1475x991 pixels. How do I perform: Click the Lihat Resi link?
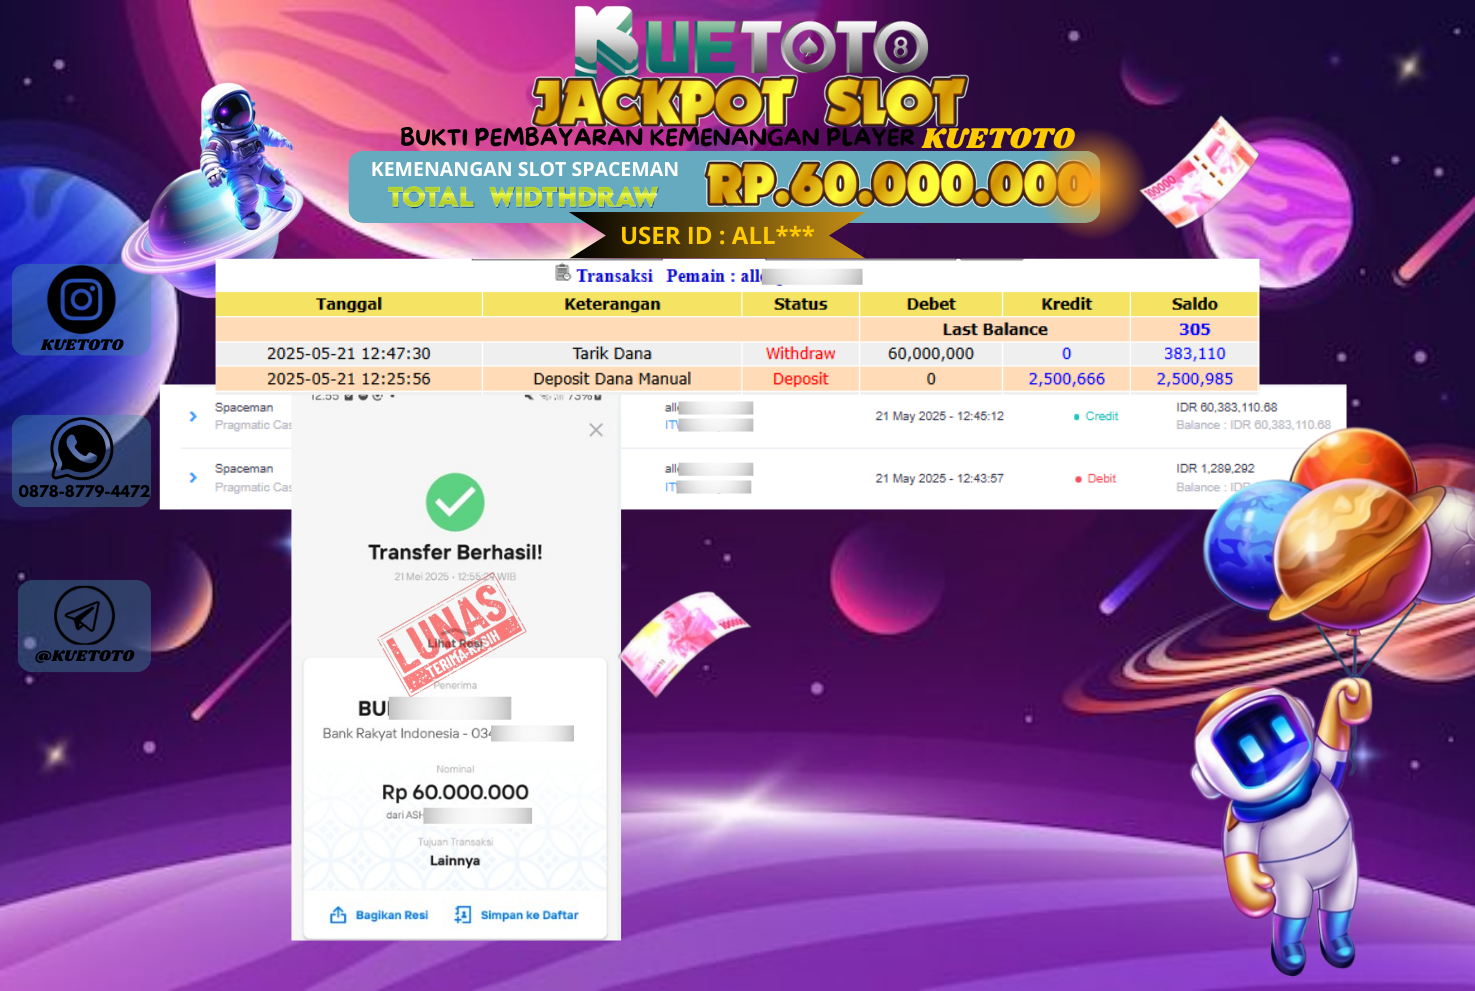point(455,643)
